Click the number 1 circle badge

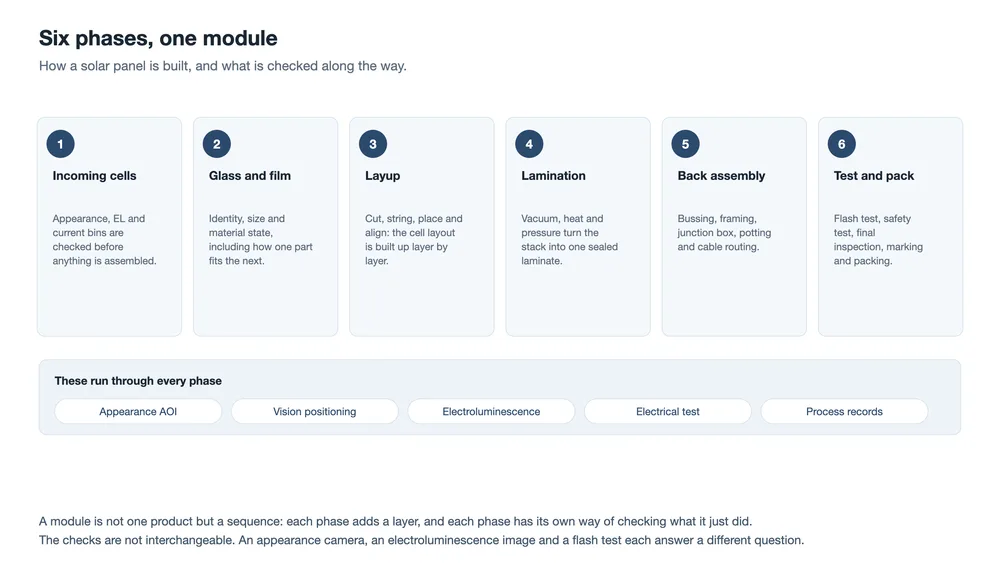[x=61, y=144]
